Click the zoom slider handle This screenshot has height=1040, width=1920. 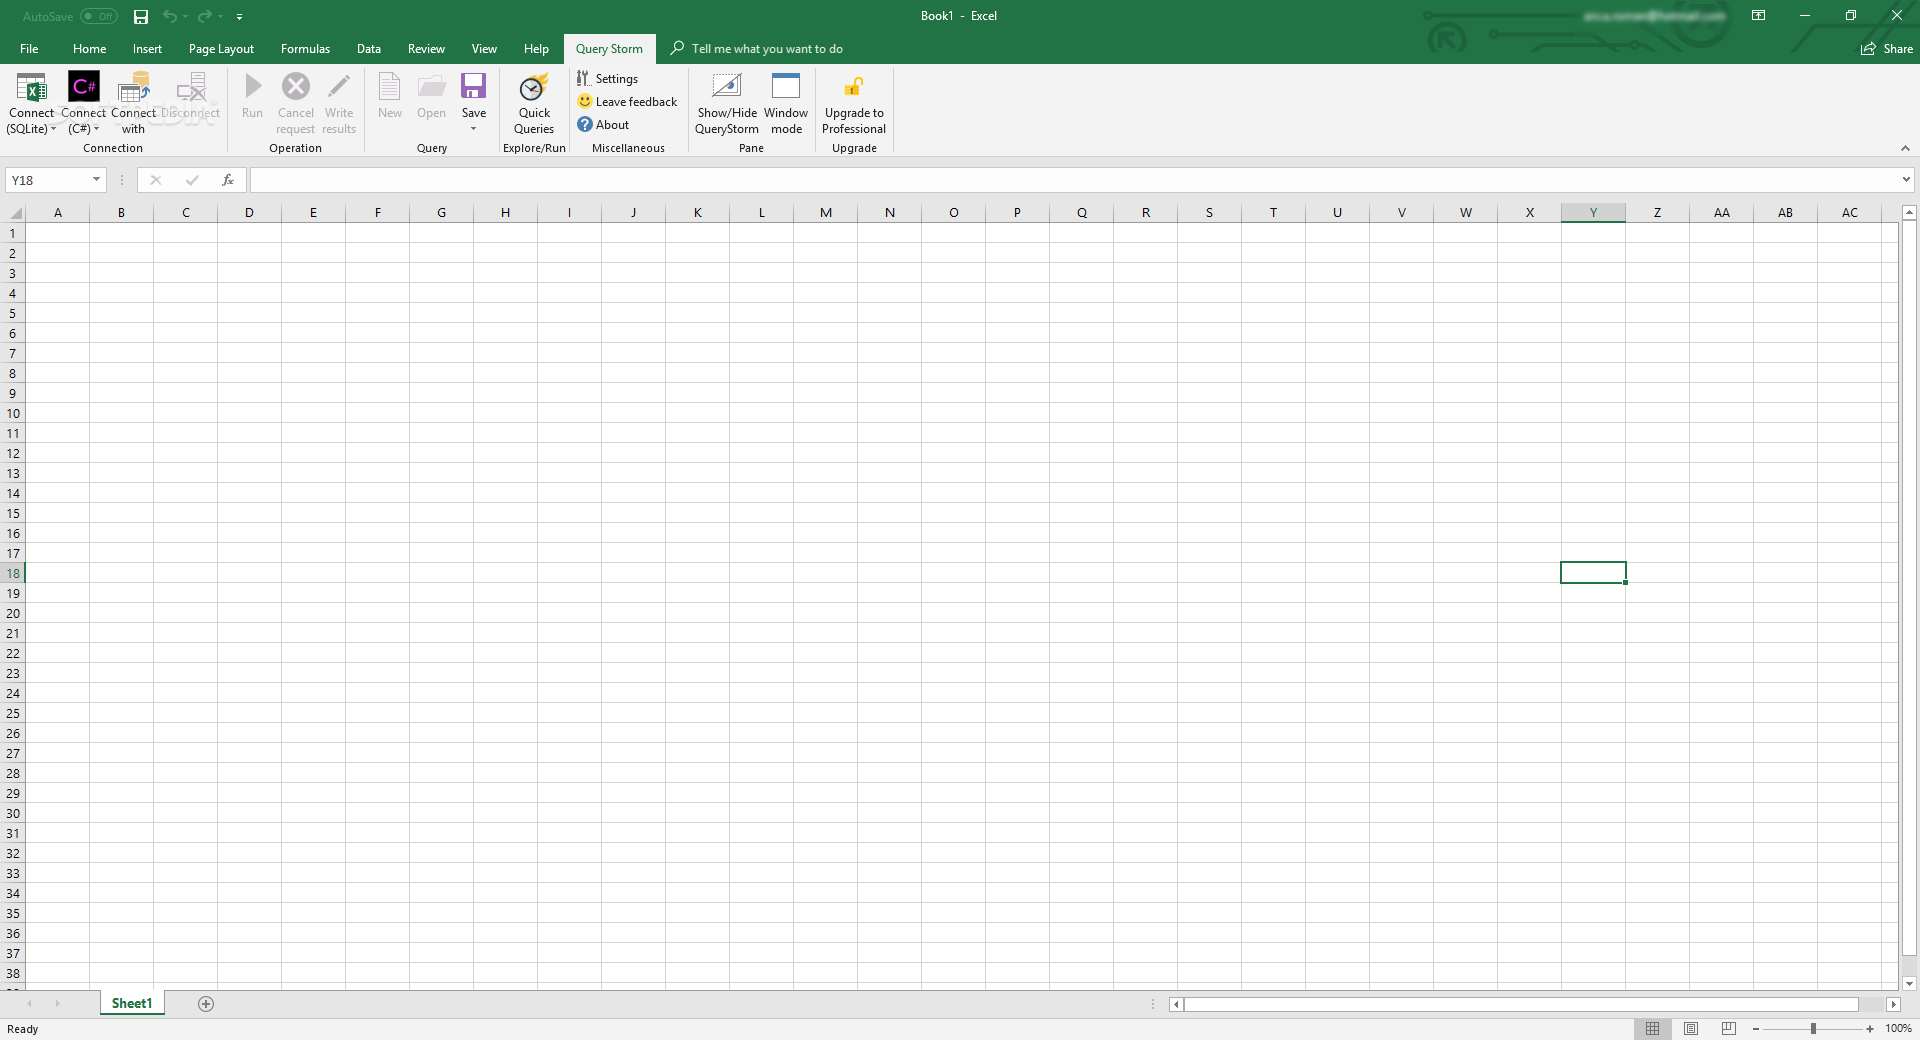1813,1029
